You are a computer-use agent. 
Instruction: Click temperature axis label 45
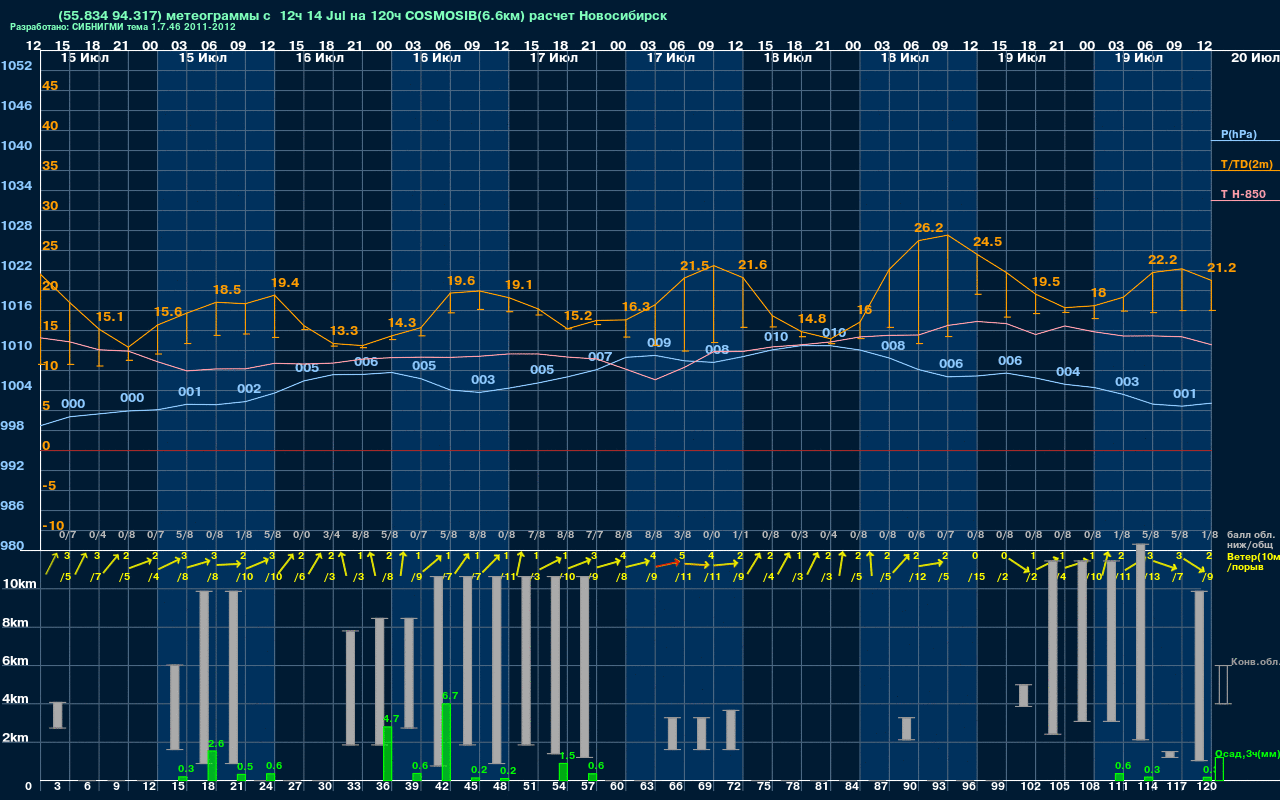pyautogui.click(x=50, y=86)
